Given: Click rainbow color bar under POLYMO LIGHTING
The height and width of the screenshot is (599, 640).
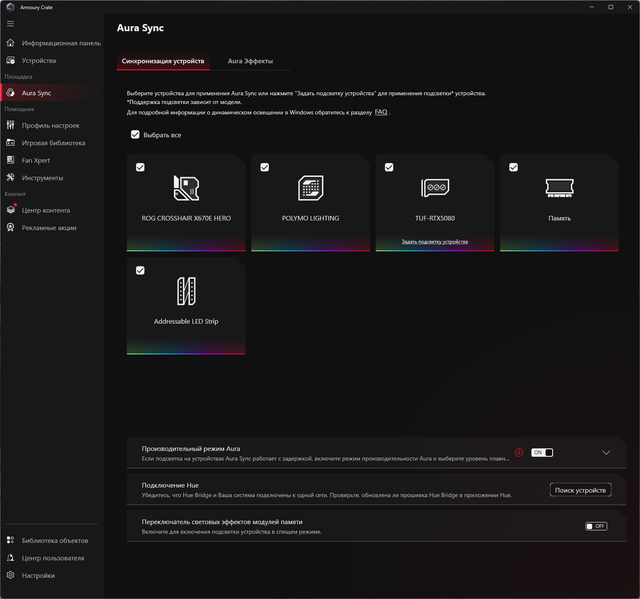Looking at the screenshot, I should [311, 250].
